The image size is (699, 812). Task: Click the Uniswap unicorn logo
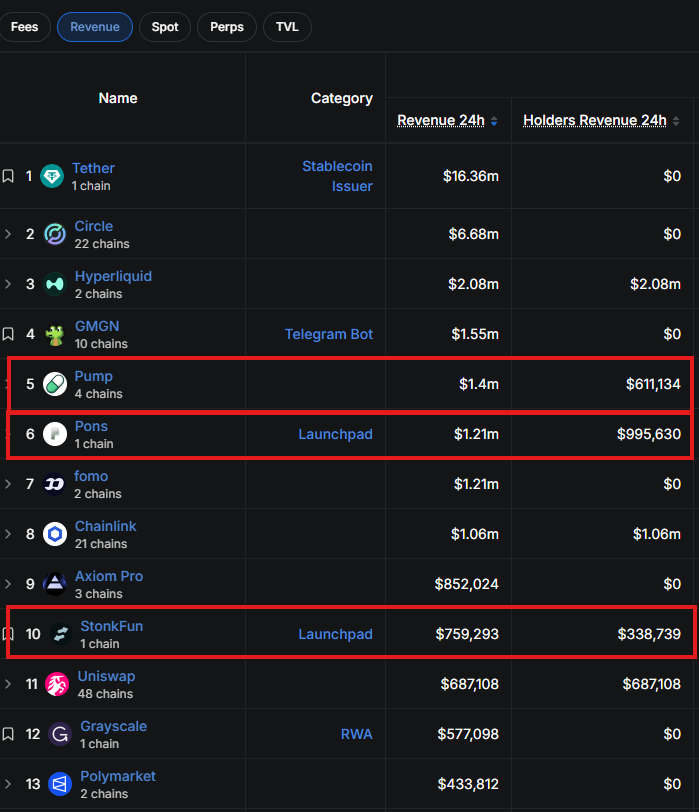[57, 684]
